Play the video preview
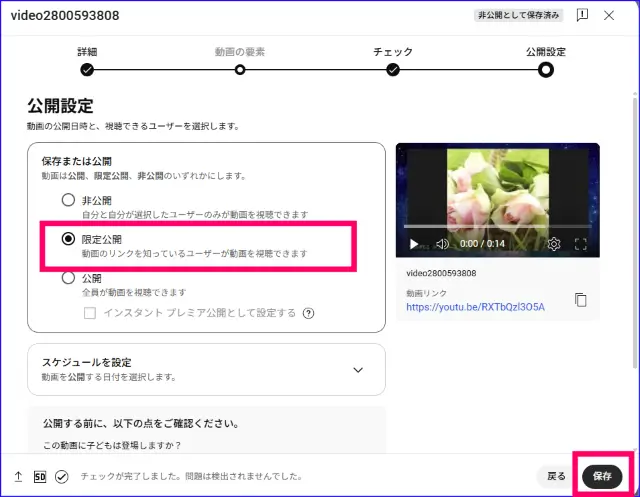This screenshot has height=497, width=640. coord(414,244)
